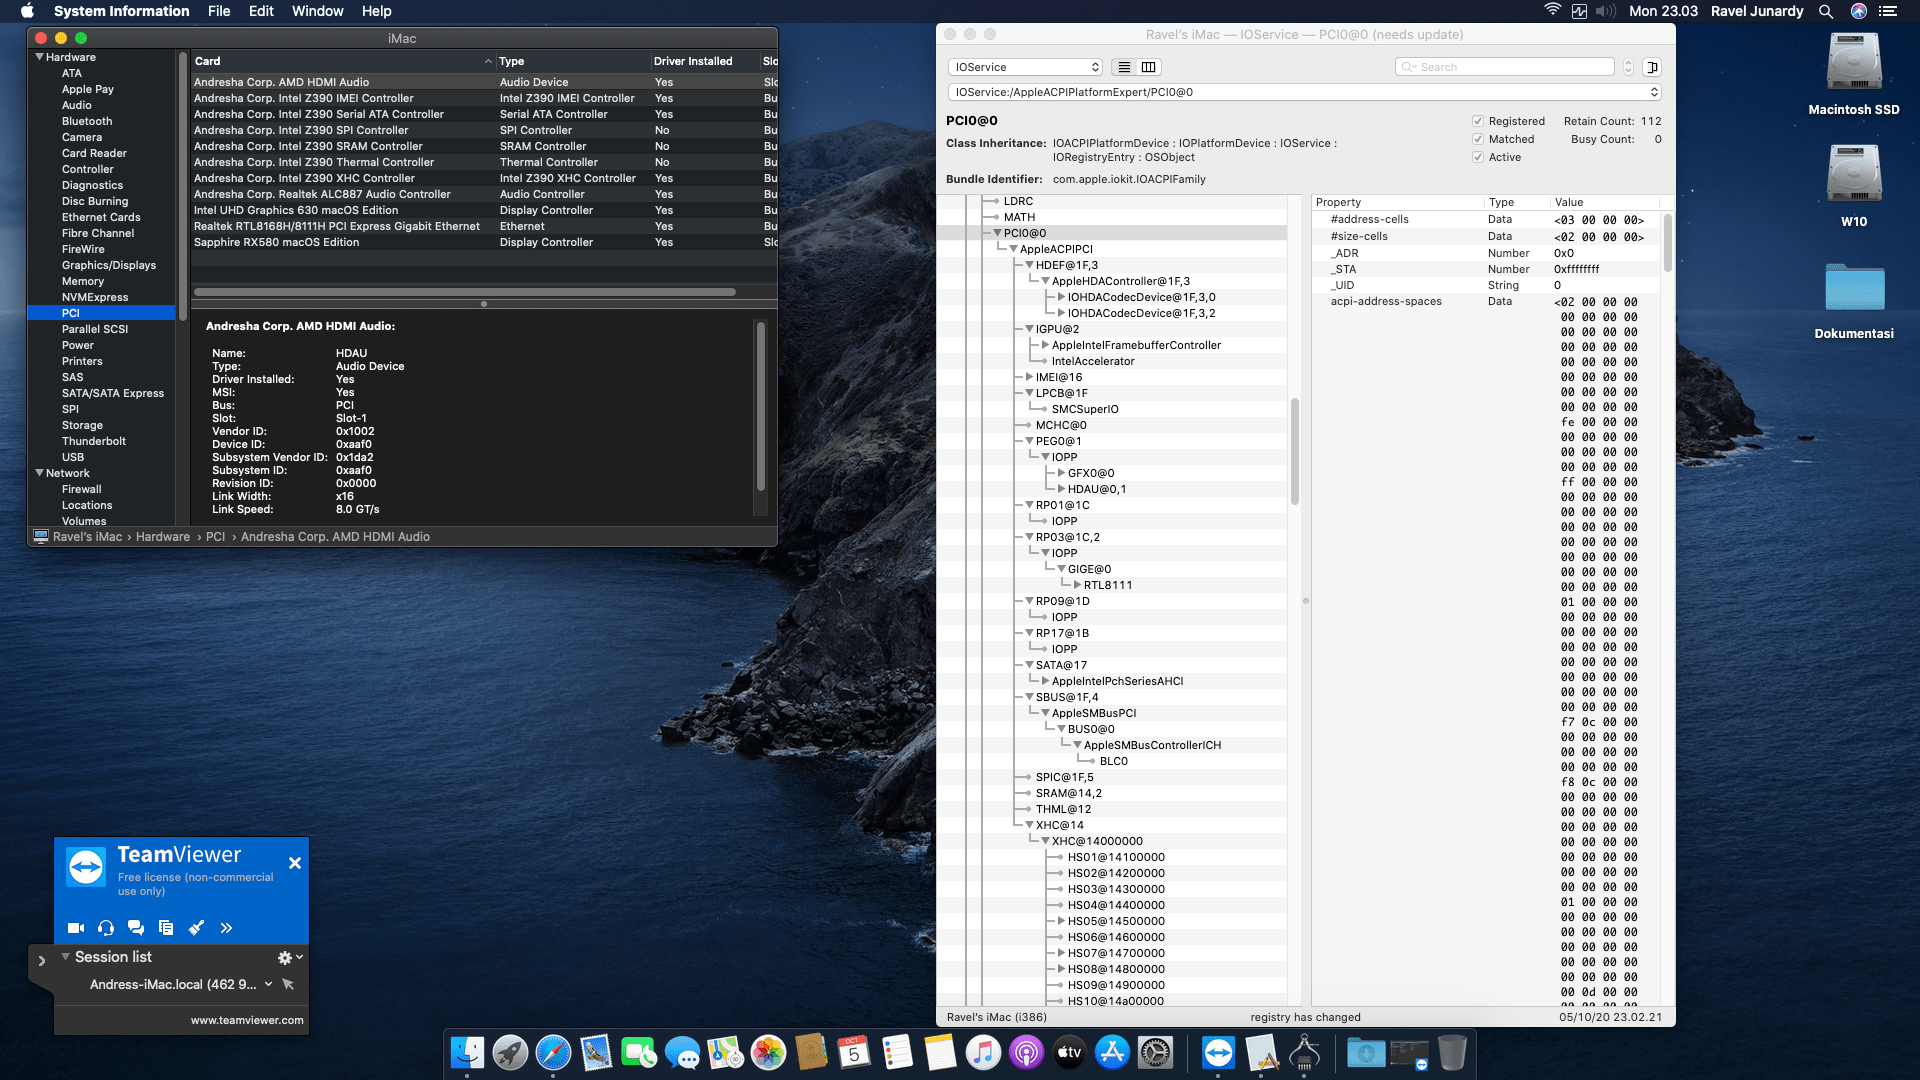Select the TeamViewer whiteboard paintbrush tool
The image size is (1920, 1080).
196,927
